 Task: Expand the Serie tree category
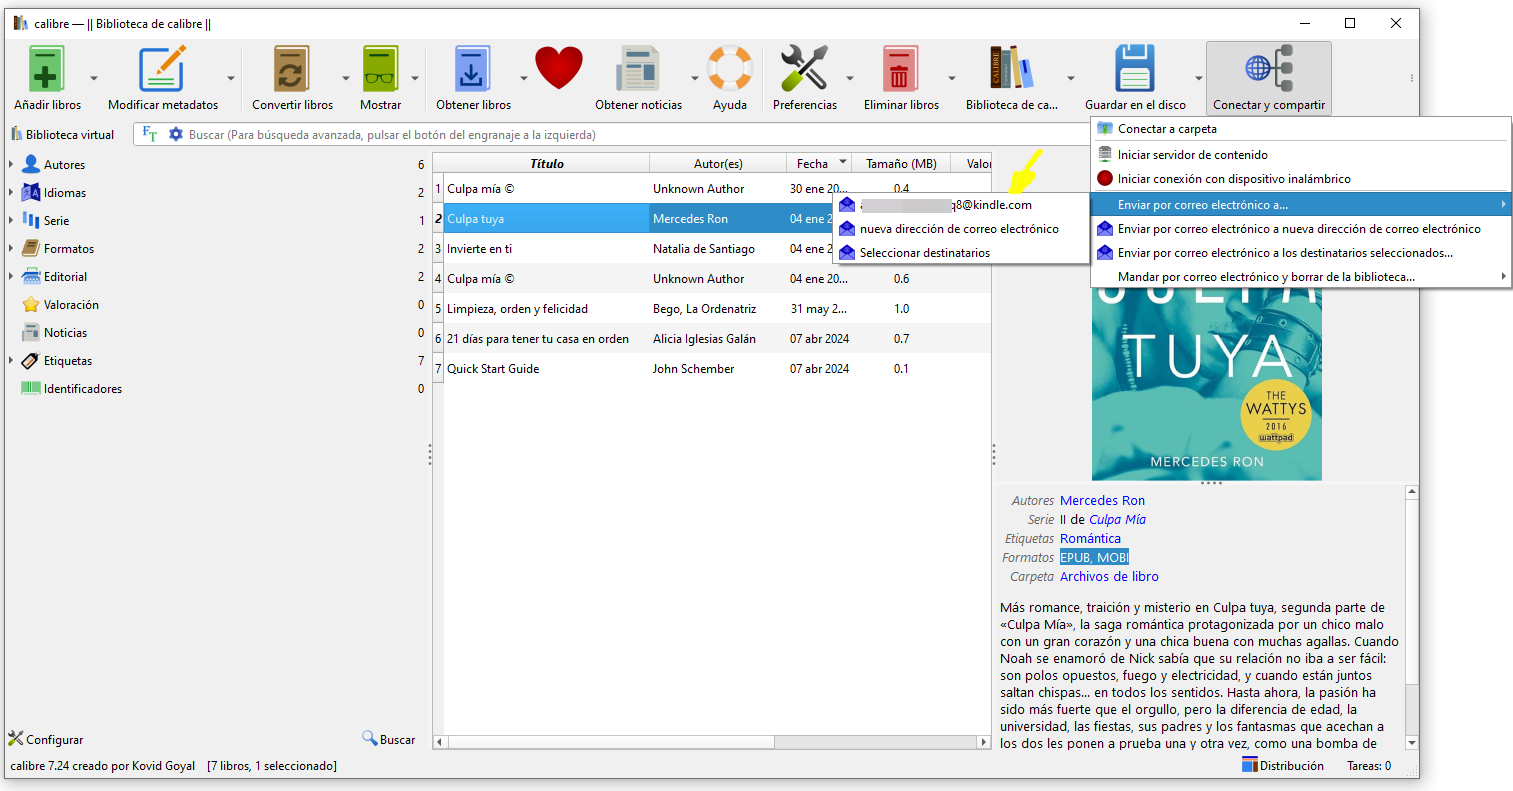(x=11, y=220)
